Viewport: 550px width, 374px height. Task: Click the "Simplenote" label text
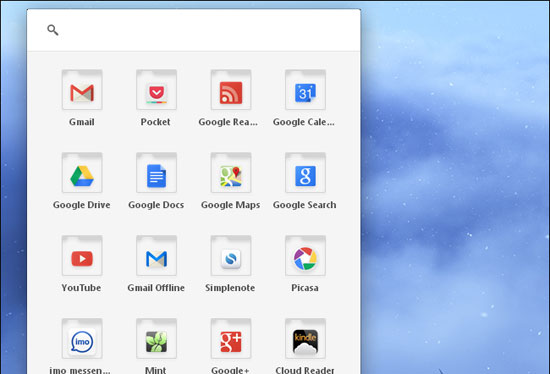click(230, 288)
